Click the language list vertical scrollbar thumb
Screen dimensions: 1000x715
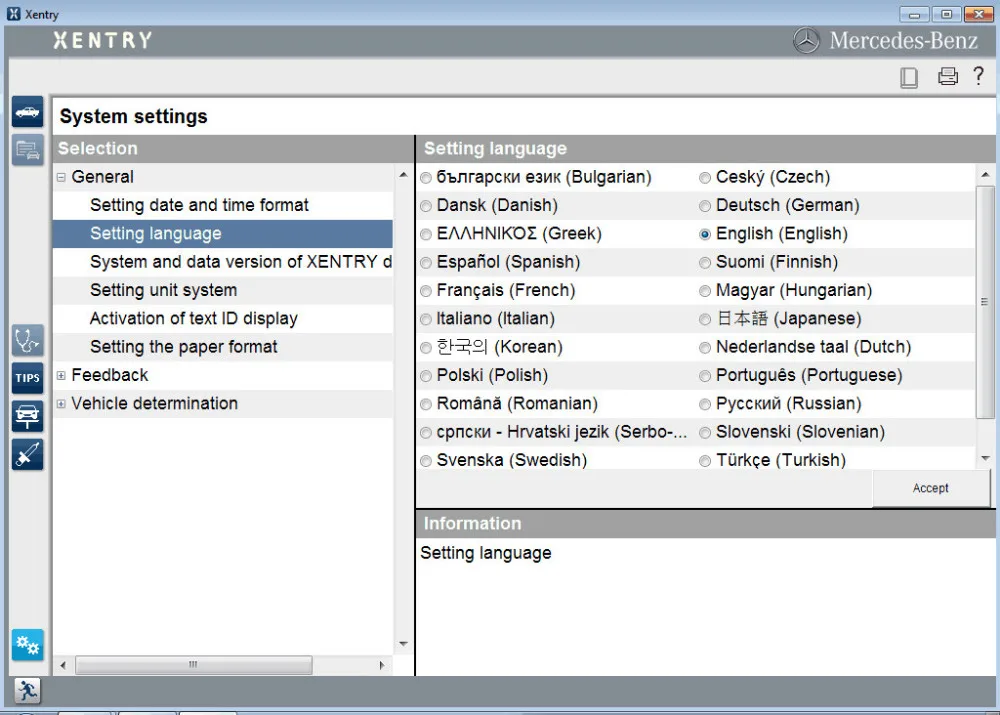985,302
